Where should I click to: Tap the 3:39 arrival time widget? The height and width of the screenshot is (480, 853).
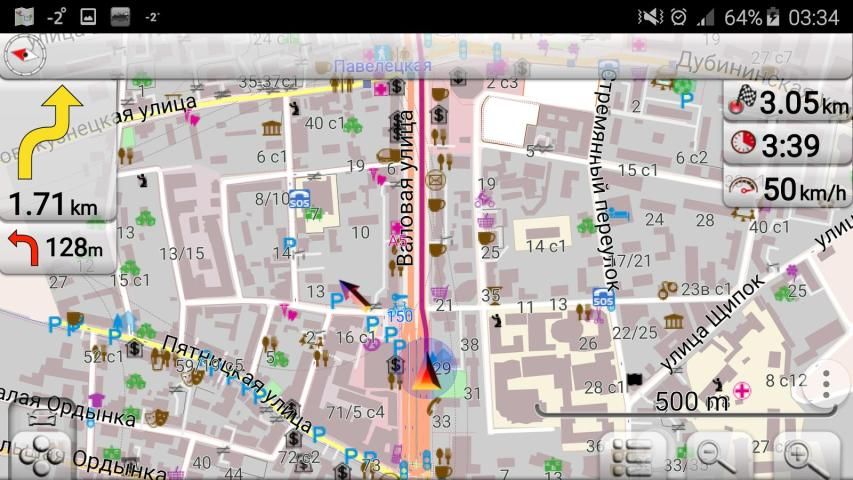(788, 145)
